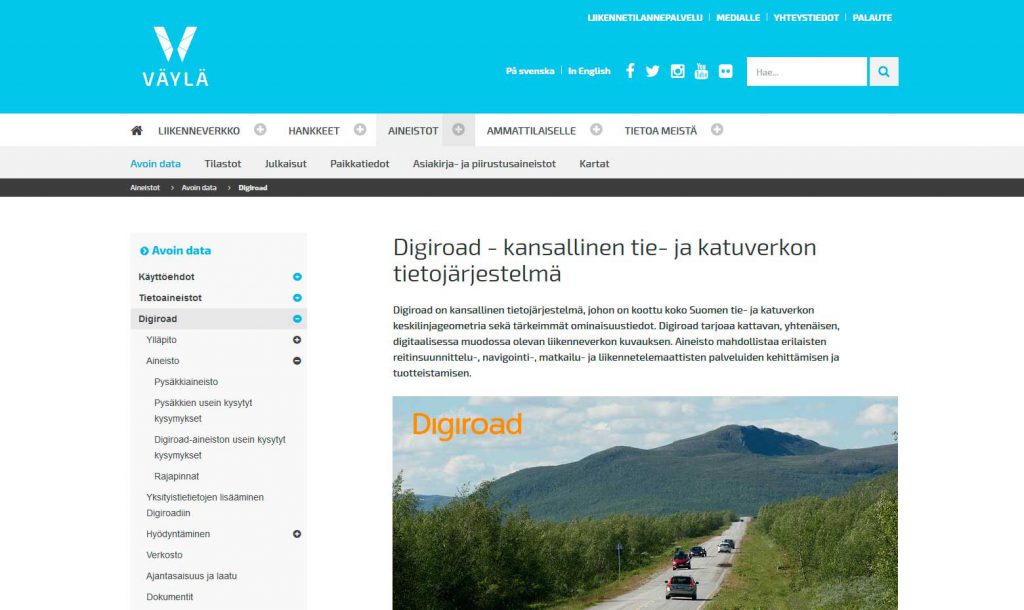Open the Medialle link
This screenshot has height=610, width=1024.
[738, 18]
